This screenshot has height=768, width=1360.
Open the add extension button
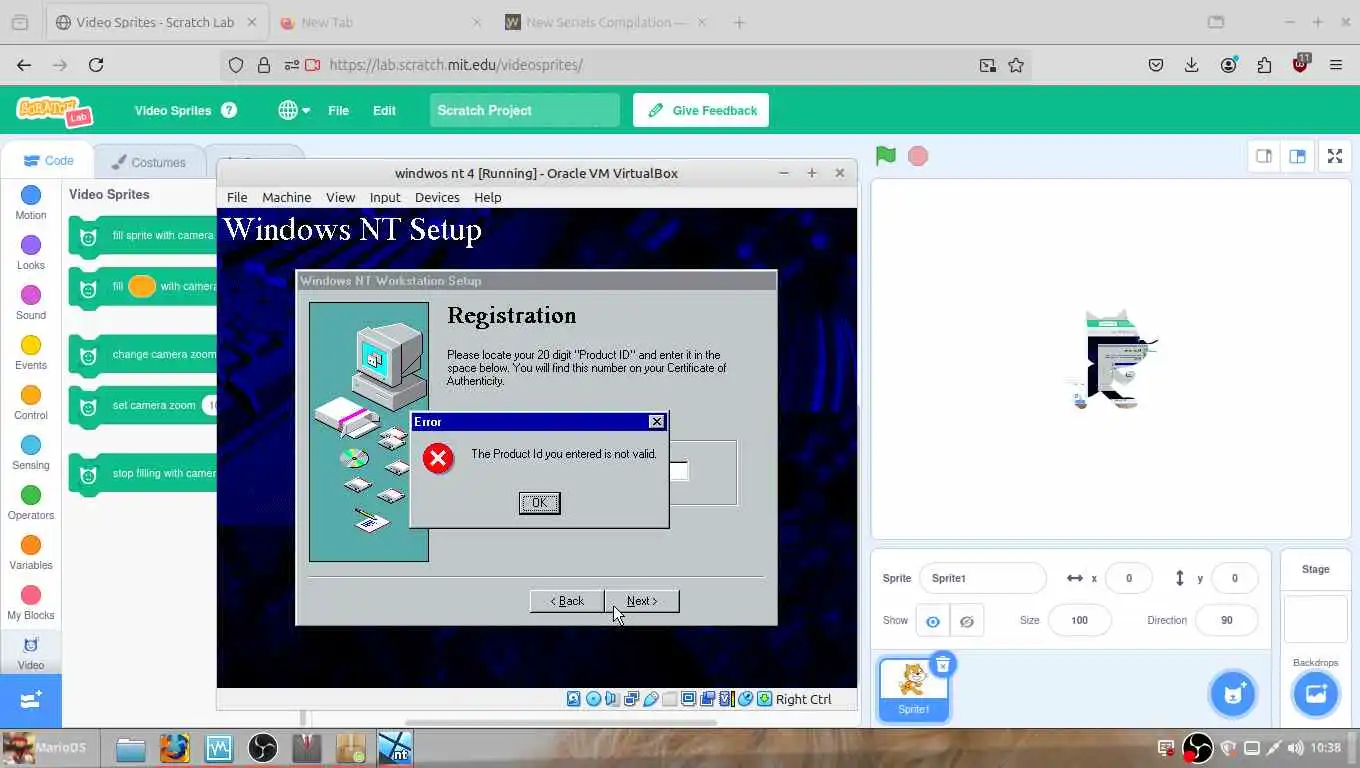click(31, 700)
